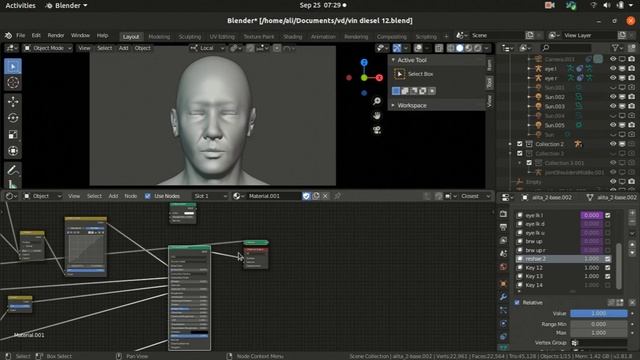Remove shape key with minus button
The height and width of the screenshot is (360, 640).
coord(632,222)
